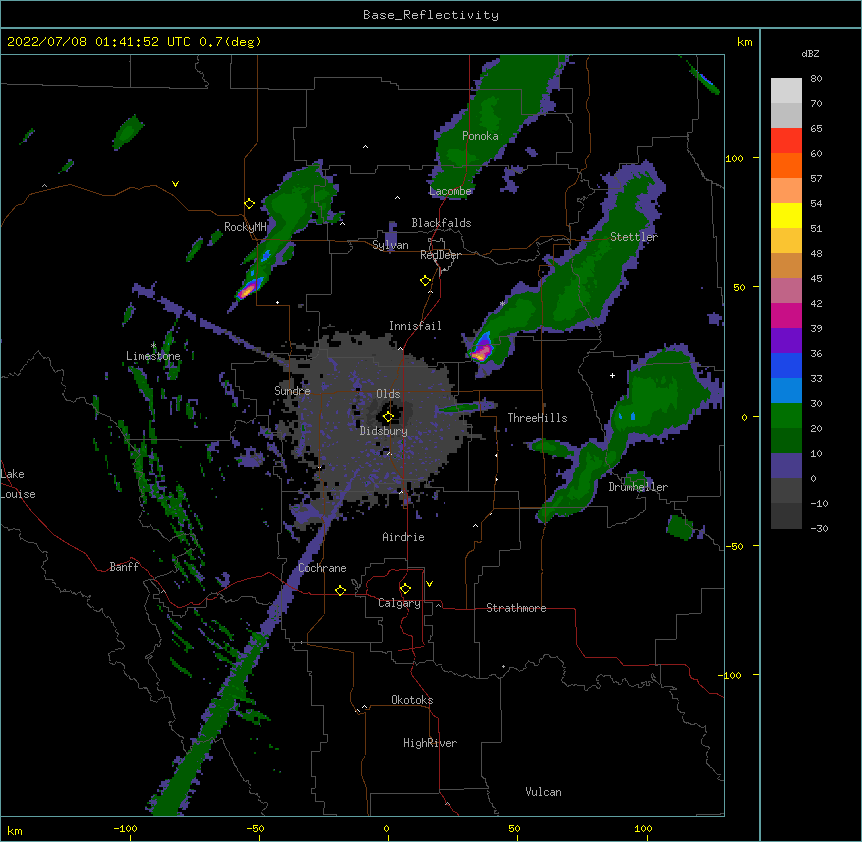862x842 pixels.
Task: Click the intense storm cell southwest of RockyMH
Action: pos(248,289)
